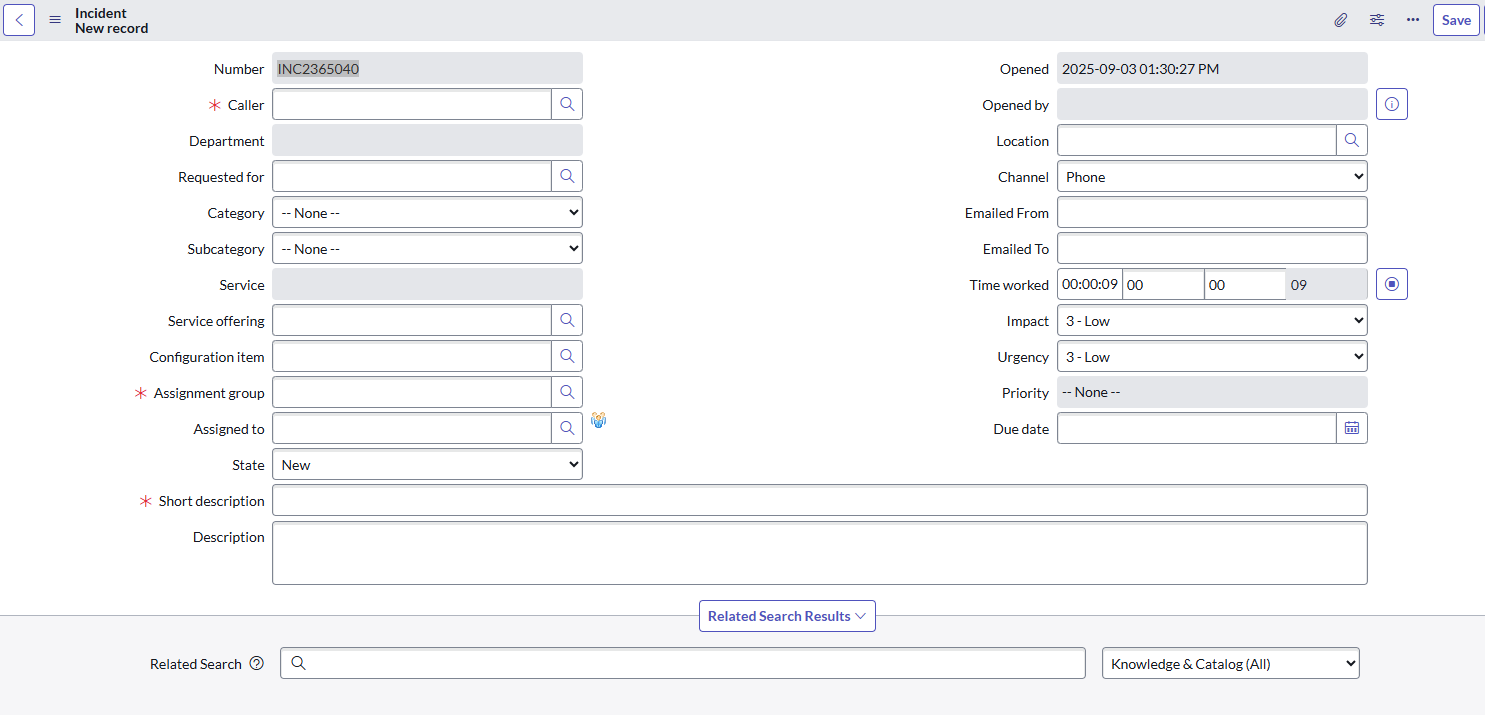
Task: Open the Channel dropdown
Action: 1211,177
